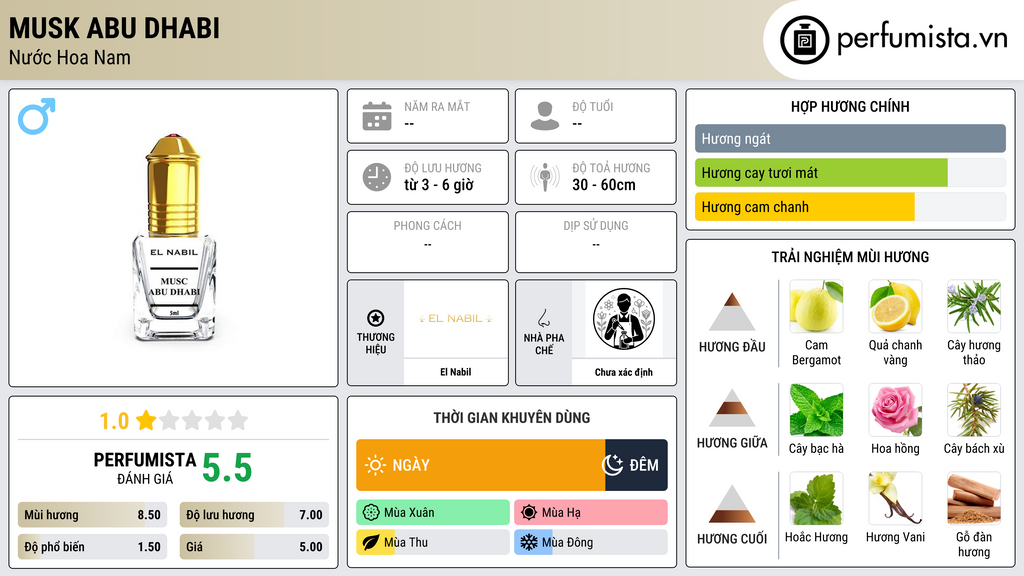Click the Nước Hoa Nam subtitle
The width and height of the screenshot is (1024, 576).
pos(70,57)
